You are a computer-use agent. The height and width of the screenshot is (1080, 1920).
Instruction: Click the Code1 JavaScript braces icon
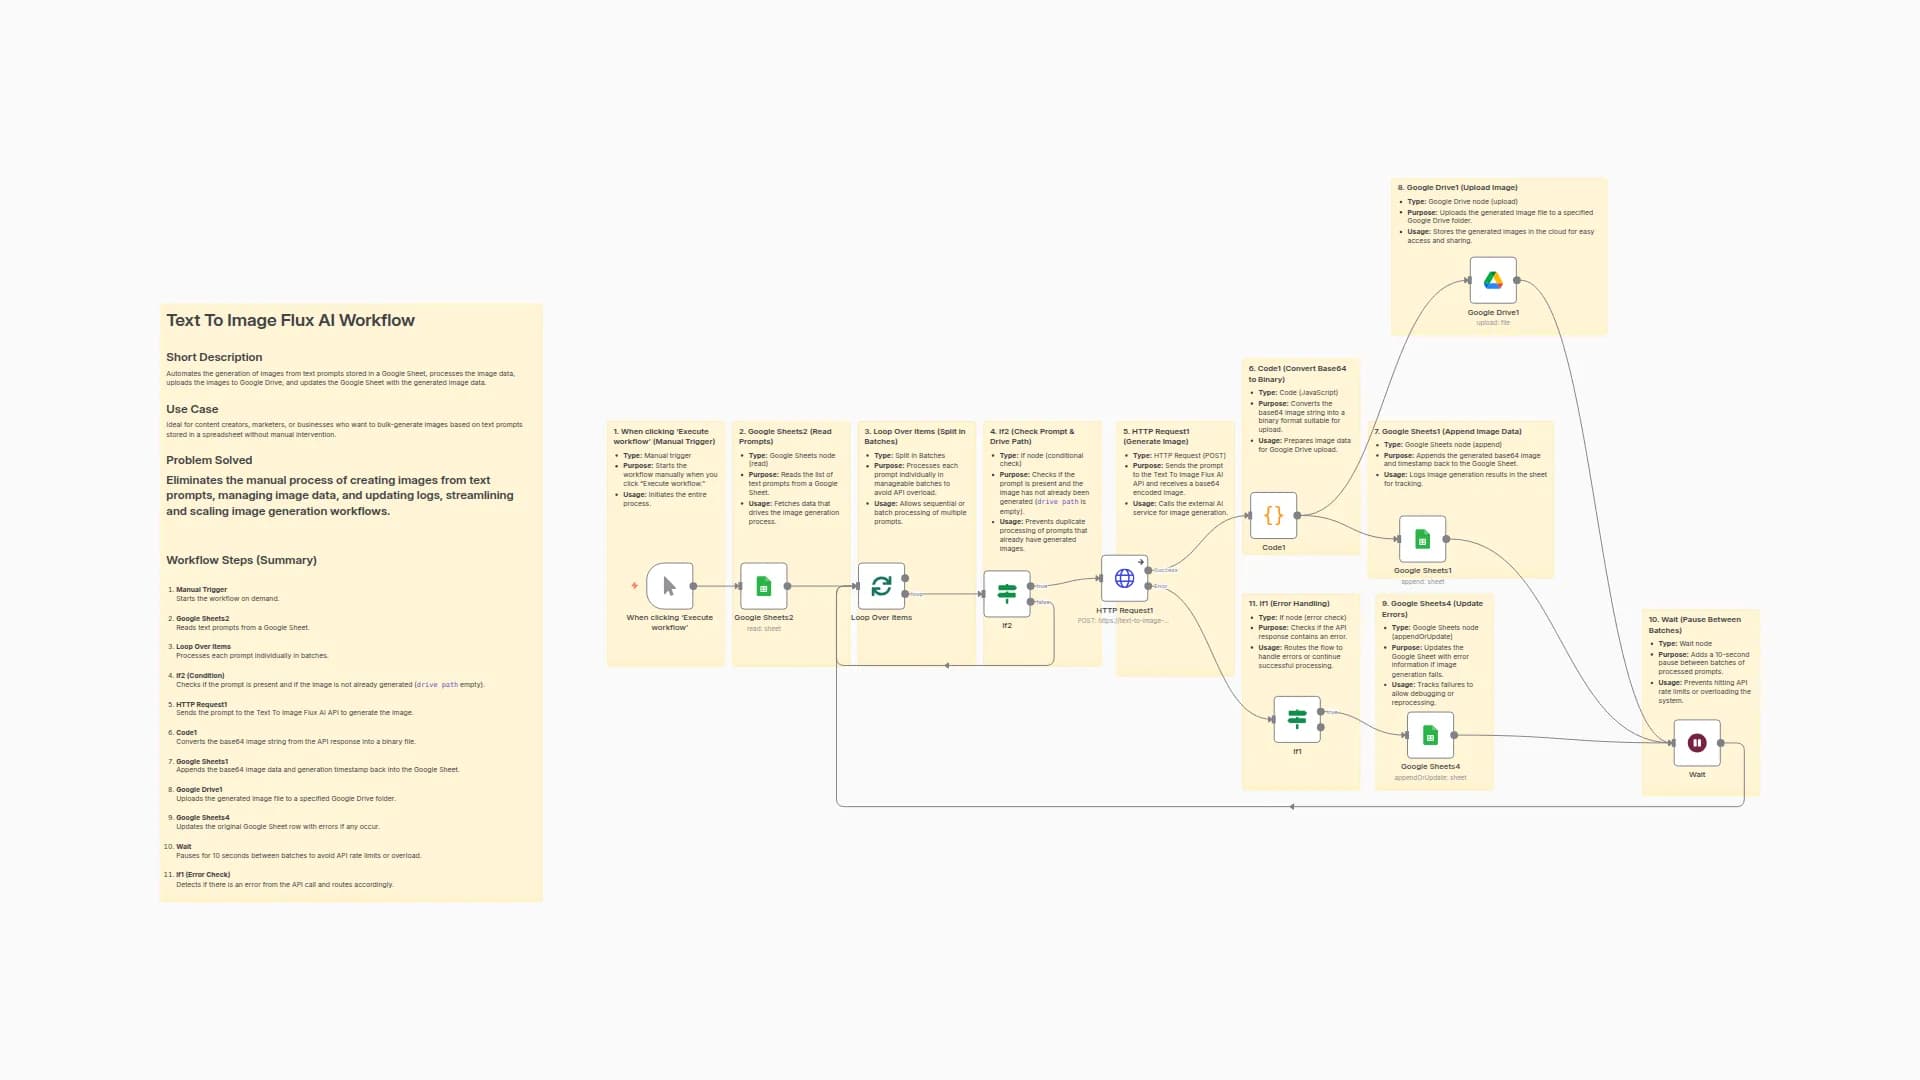click(x=1274, y=517)
